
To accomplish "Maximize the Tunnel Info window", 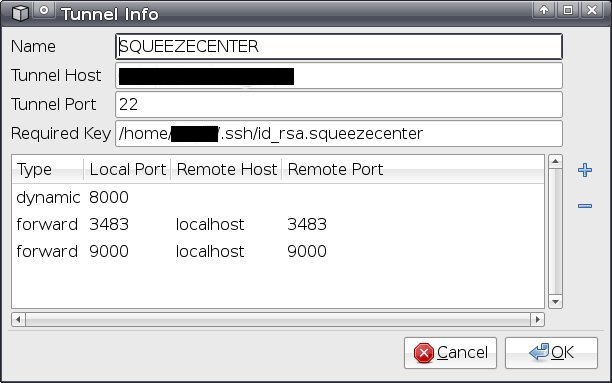I will click(x=568, y=10).
